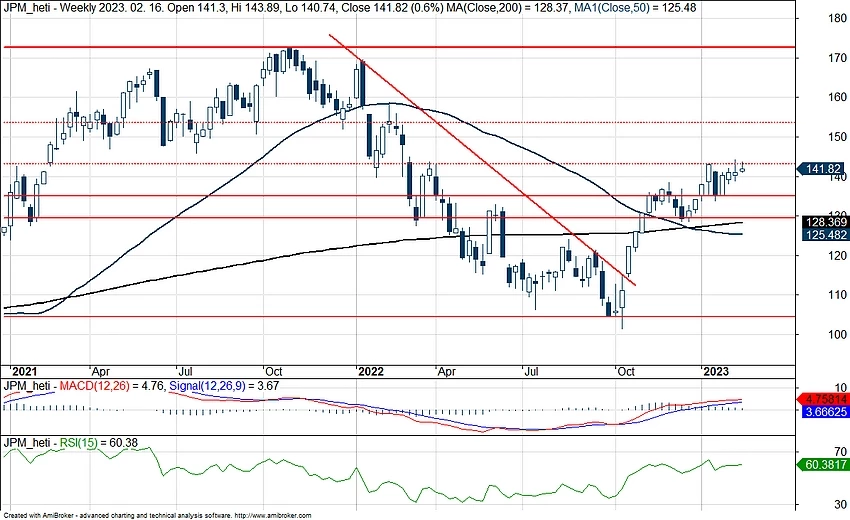Image resolution: width=850 pixels, height=520 pixels.
Task: Click the MA1(Close,50) = 125.48 legend
Action: coord(635,8)
